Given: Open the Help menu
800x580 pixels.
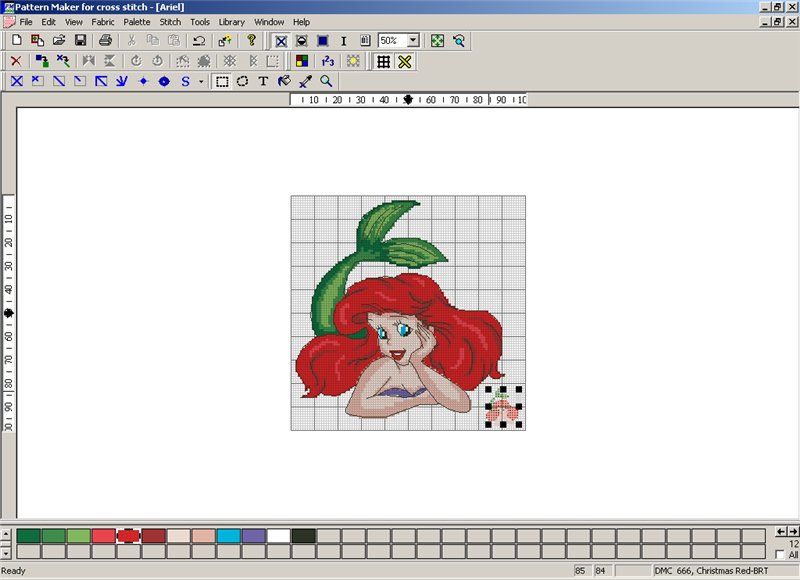Looking at the screenshot, I should pos(301,22).
